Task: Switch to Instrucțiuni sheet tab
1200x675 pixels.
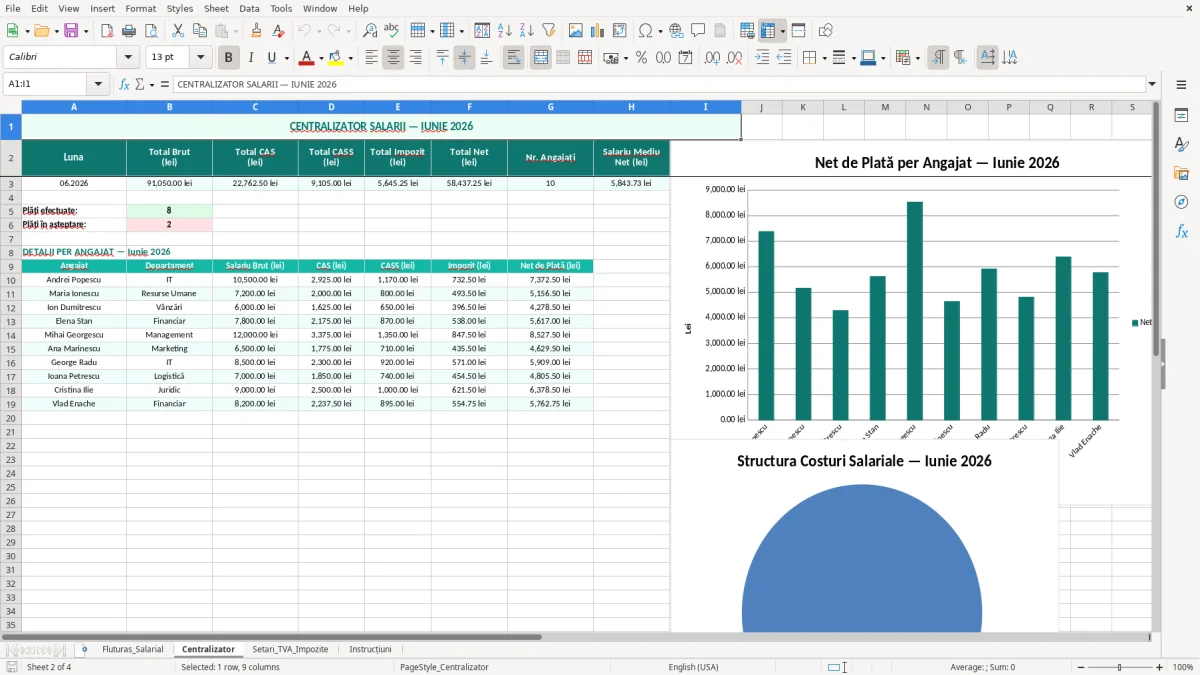Action: (370, 650)
